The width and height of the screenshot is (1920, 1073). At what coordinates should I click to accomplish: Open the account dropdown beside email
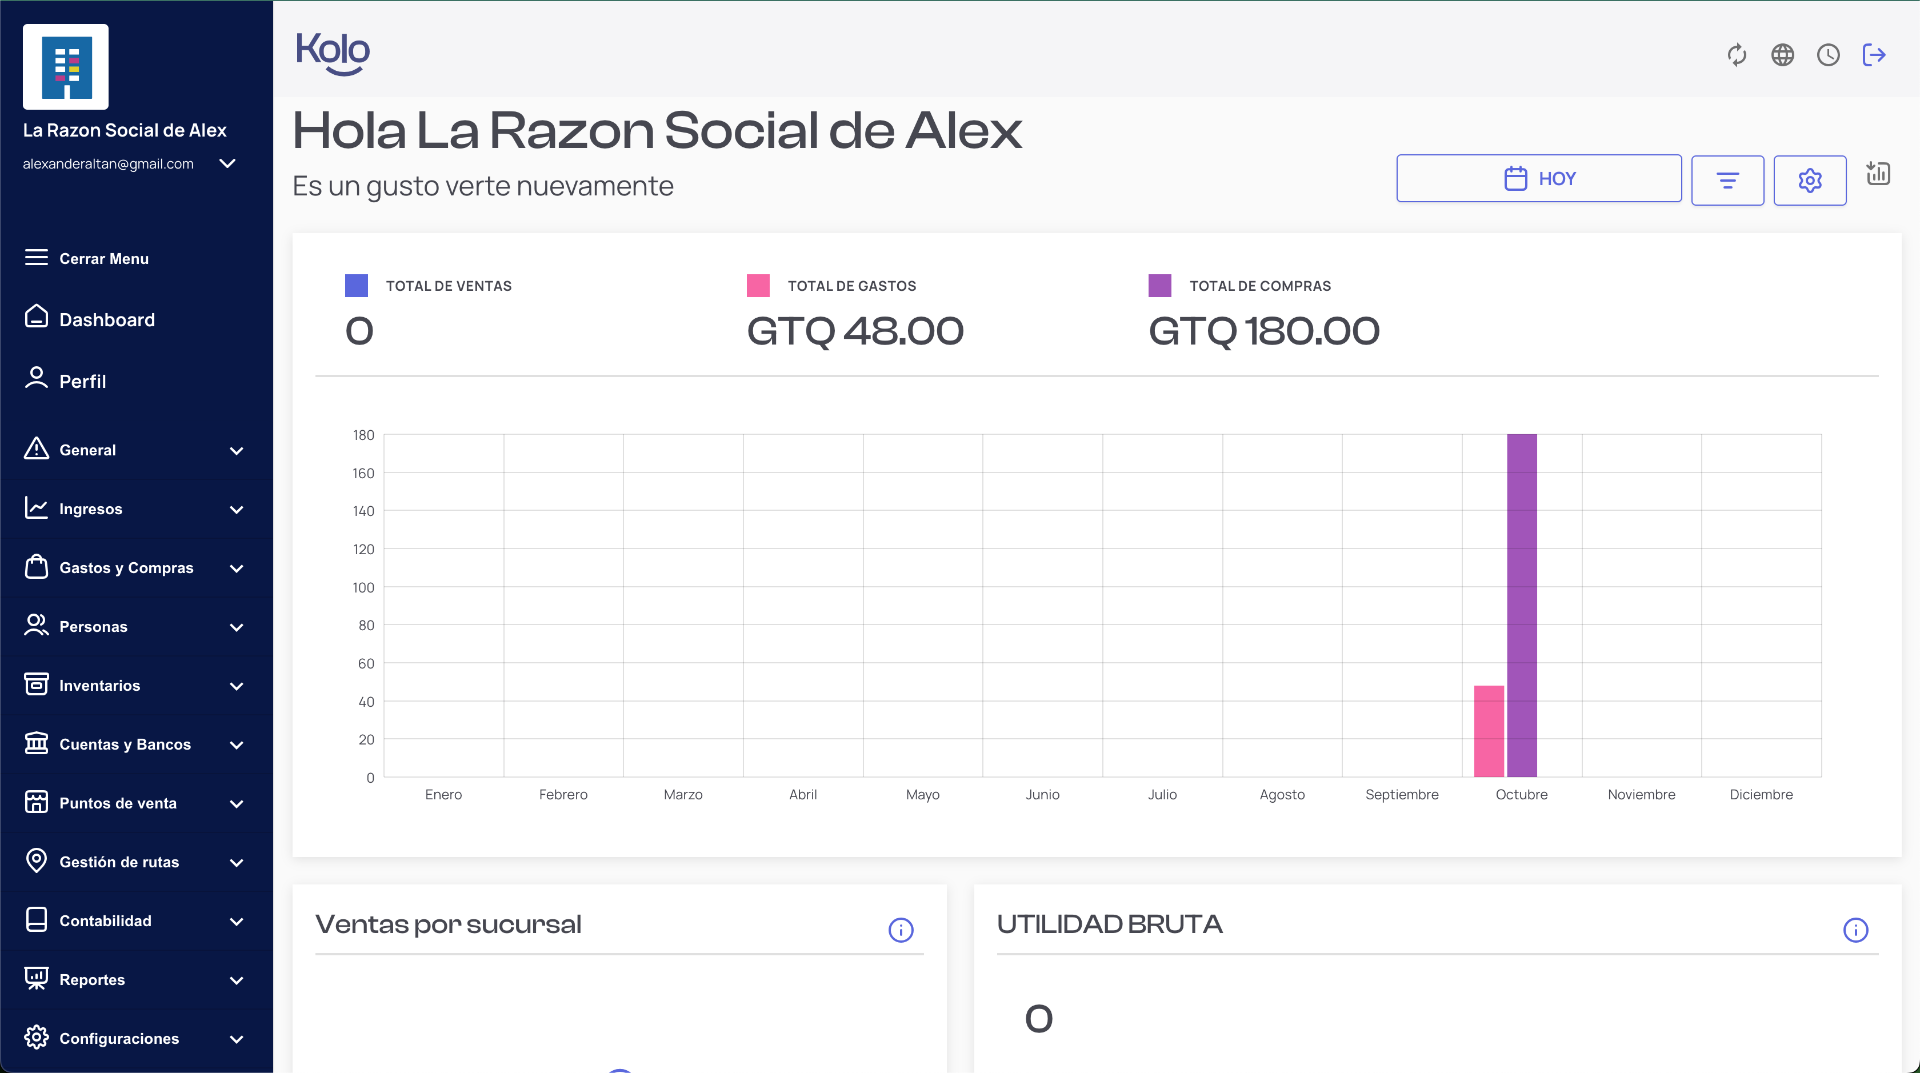(x=228, y=164)
